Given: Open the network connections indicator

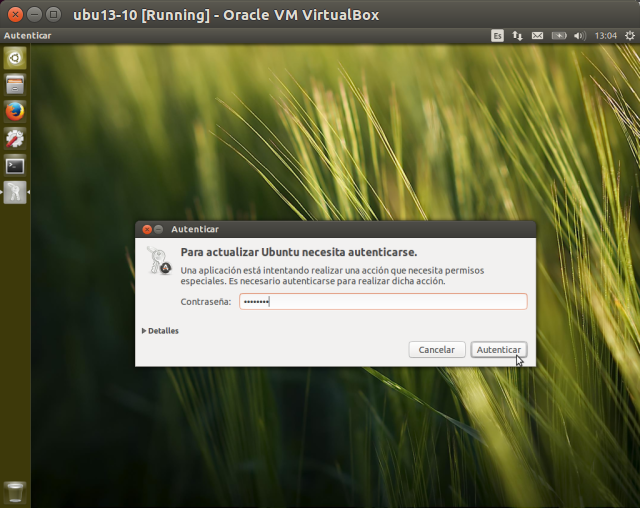Looking at the screenshot, I should [517, 36].
